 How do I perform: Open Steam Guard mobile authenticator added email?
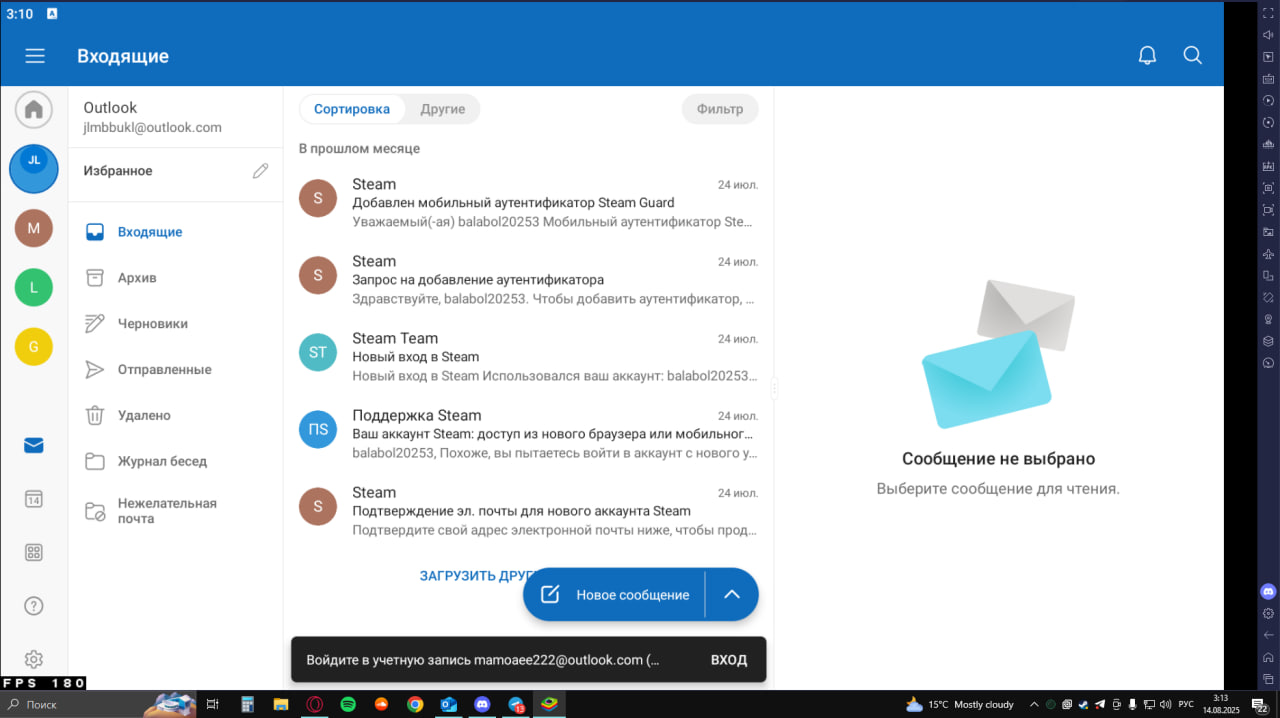tap(528, 203)
